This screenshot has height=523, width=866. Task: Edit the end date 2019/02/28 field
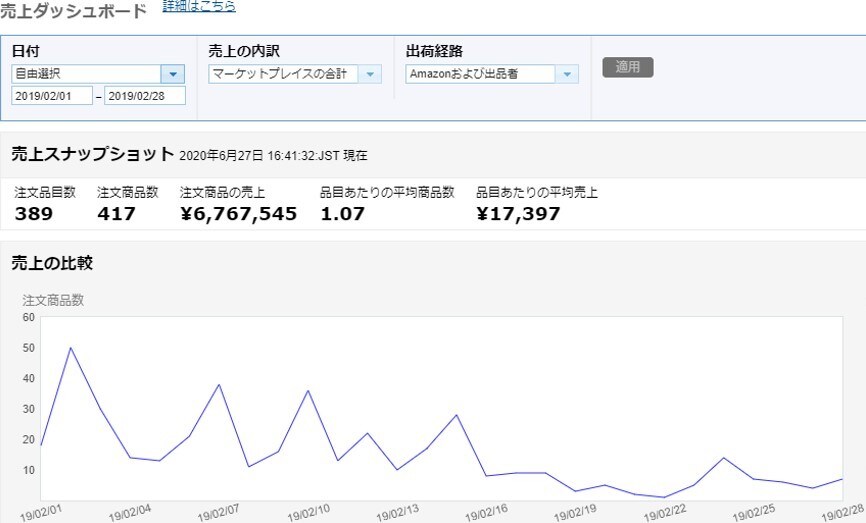[x=145, y=96]
